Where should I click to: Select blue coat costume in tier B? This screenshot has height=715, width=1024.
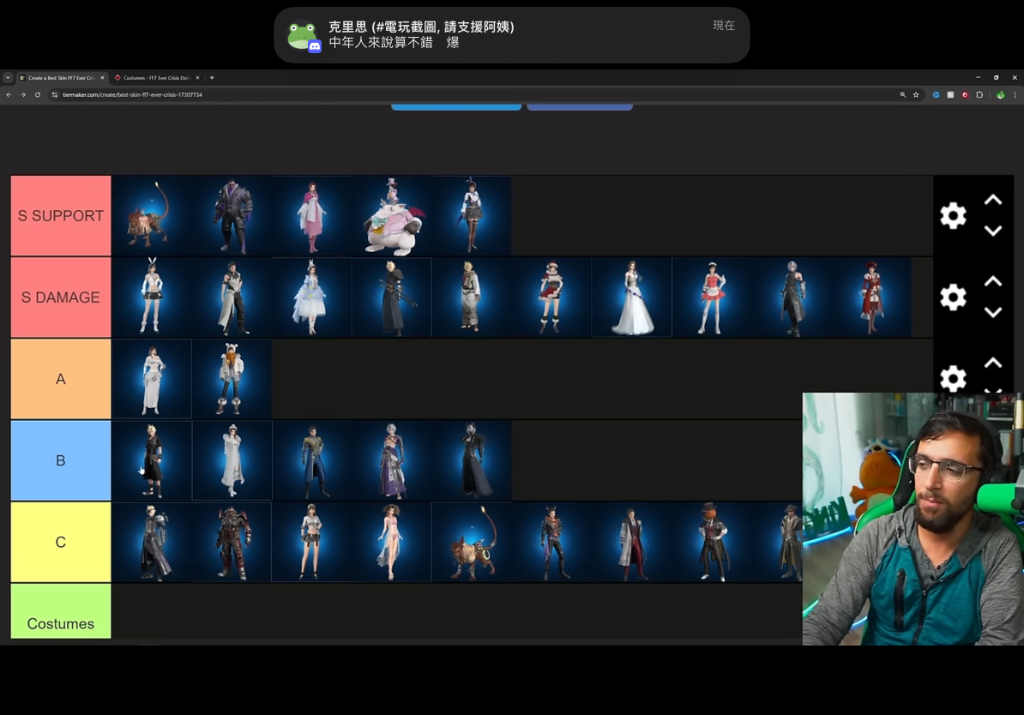click(x=312, y=460)
